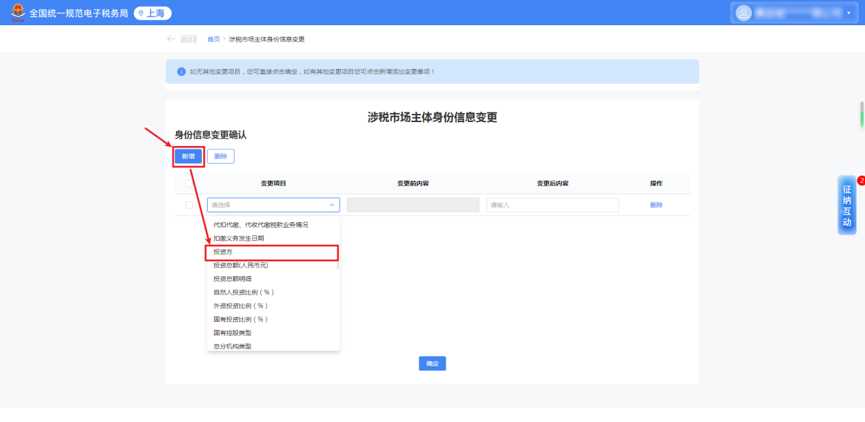Tick the checkbox of the first table row
The image size is (865, 422).
click(189, 205)
